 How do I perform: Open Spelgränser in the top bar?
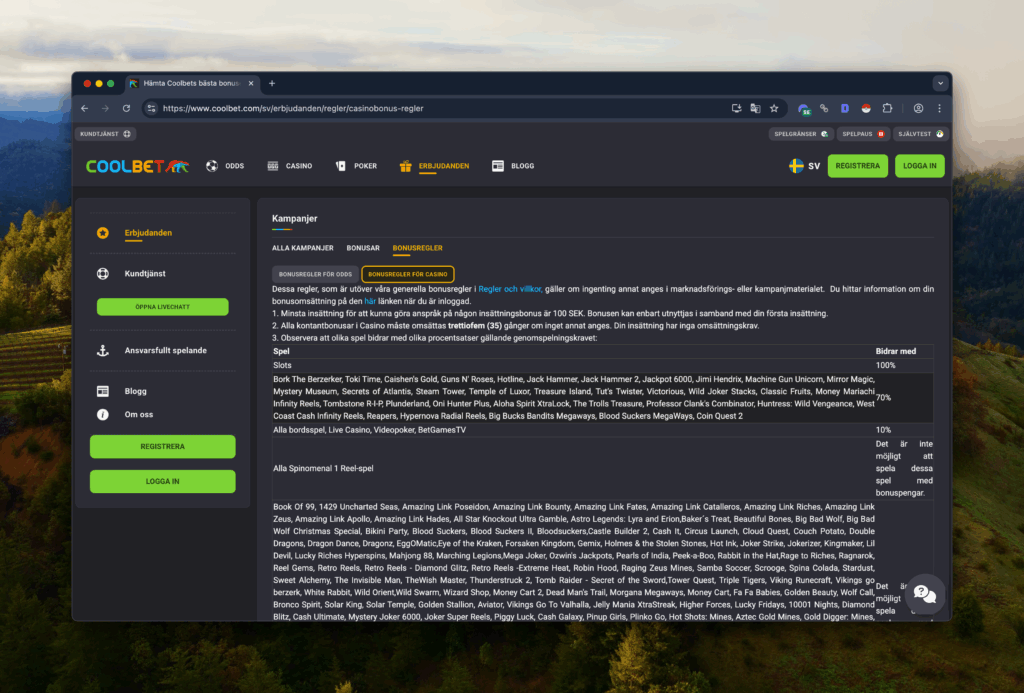tap(801, 134)
